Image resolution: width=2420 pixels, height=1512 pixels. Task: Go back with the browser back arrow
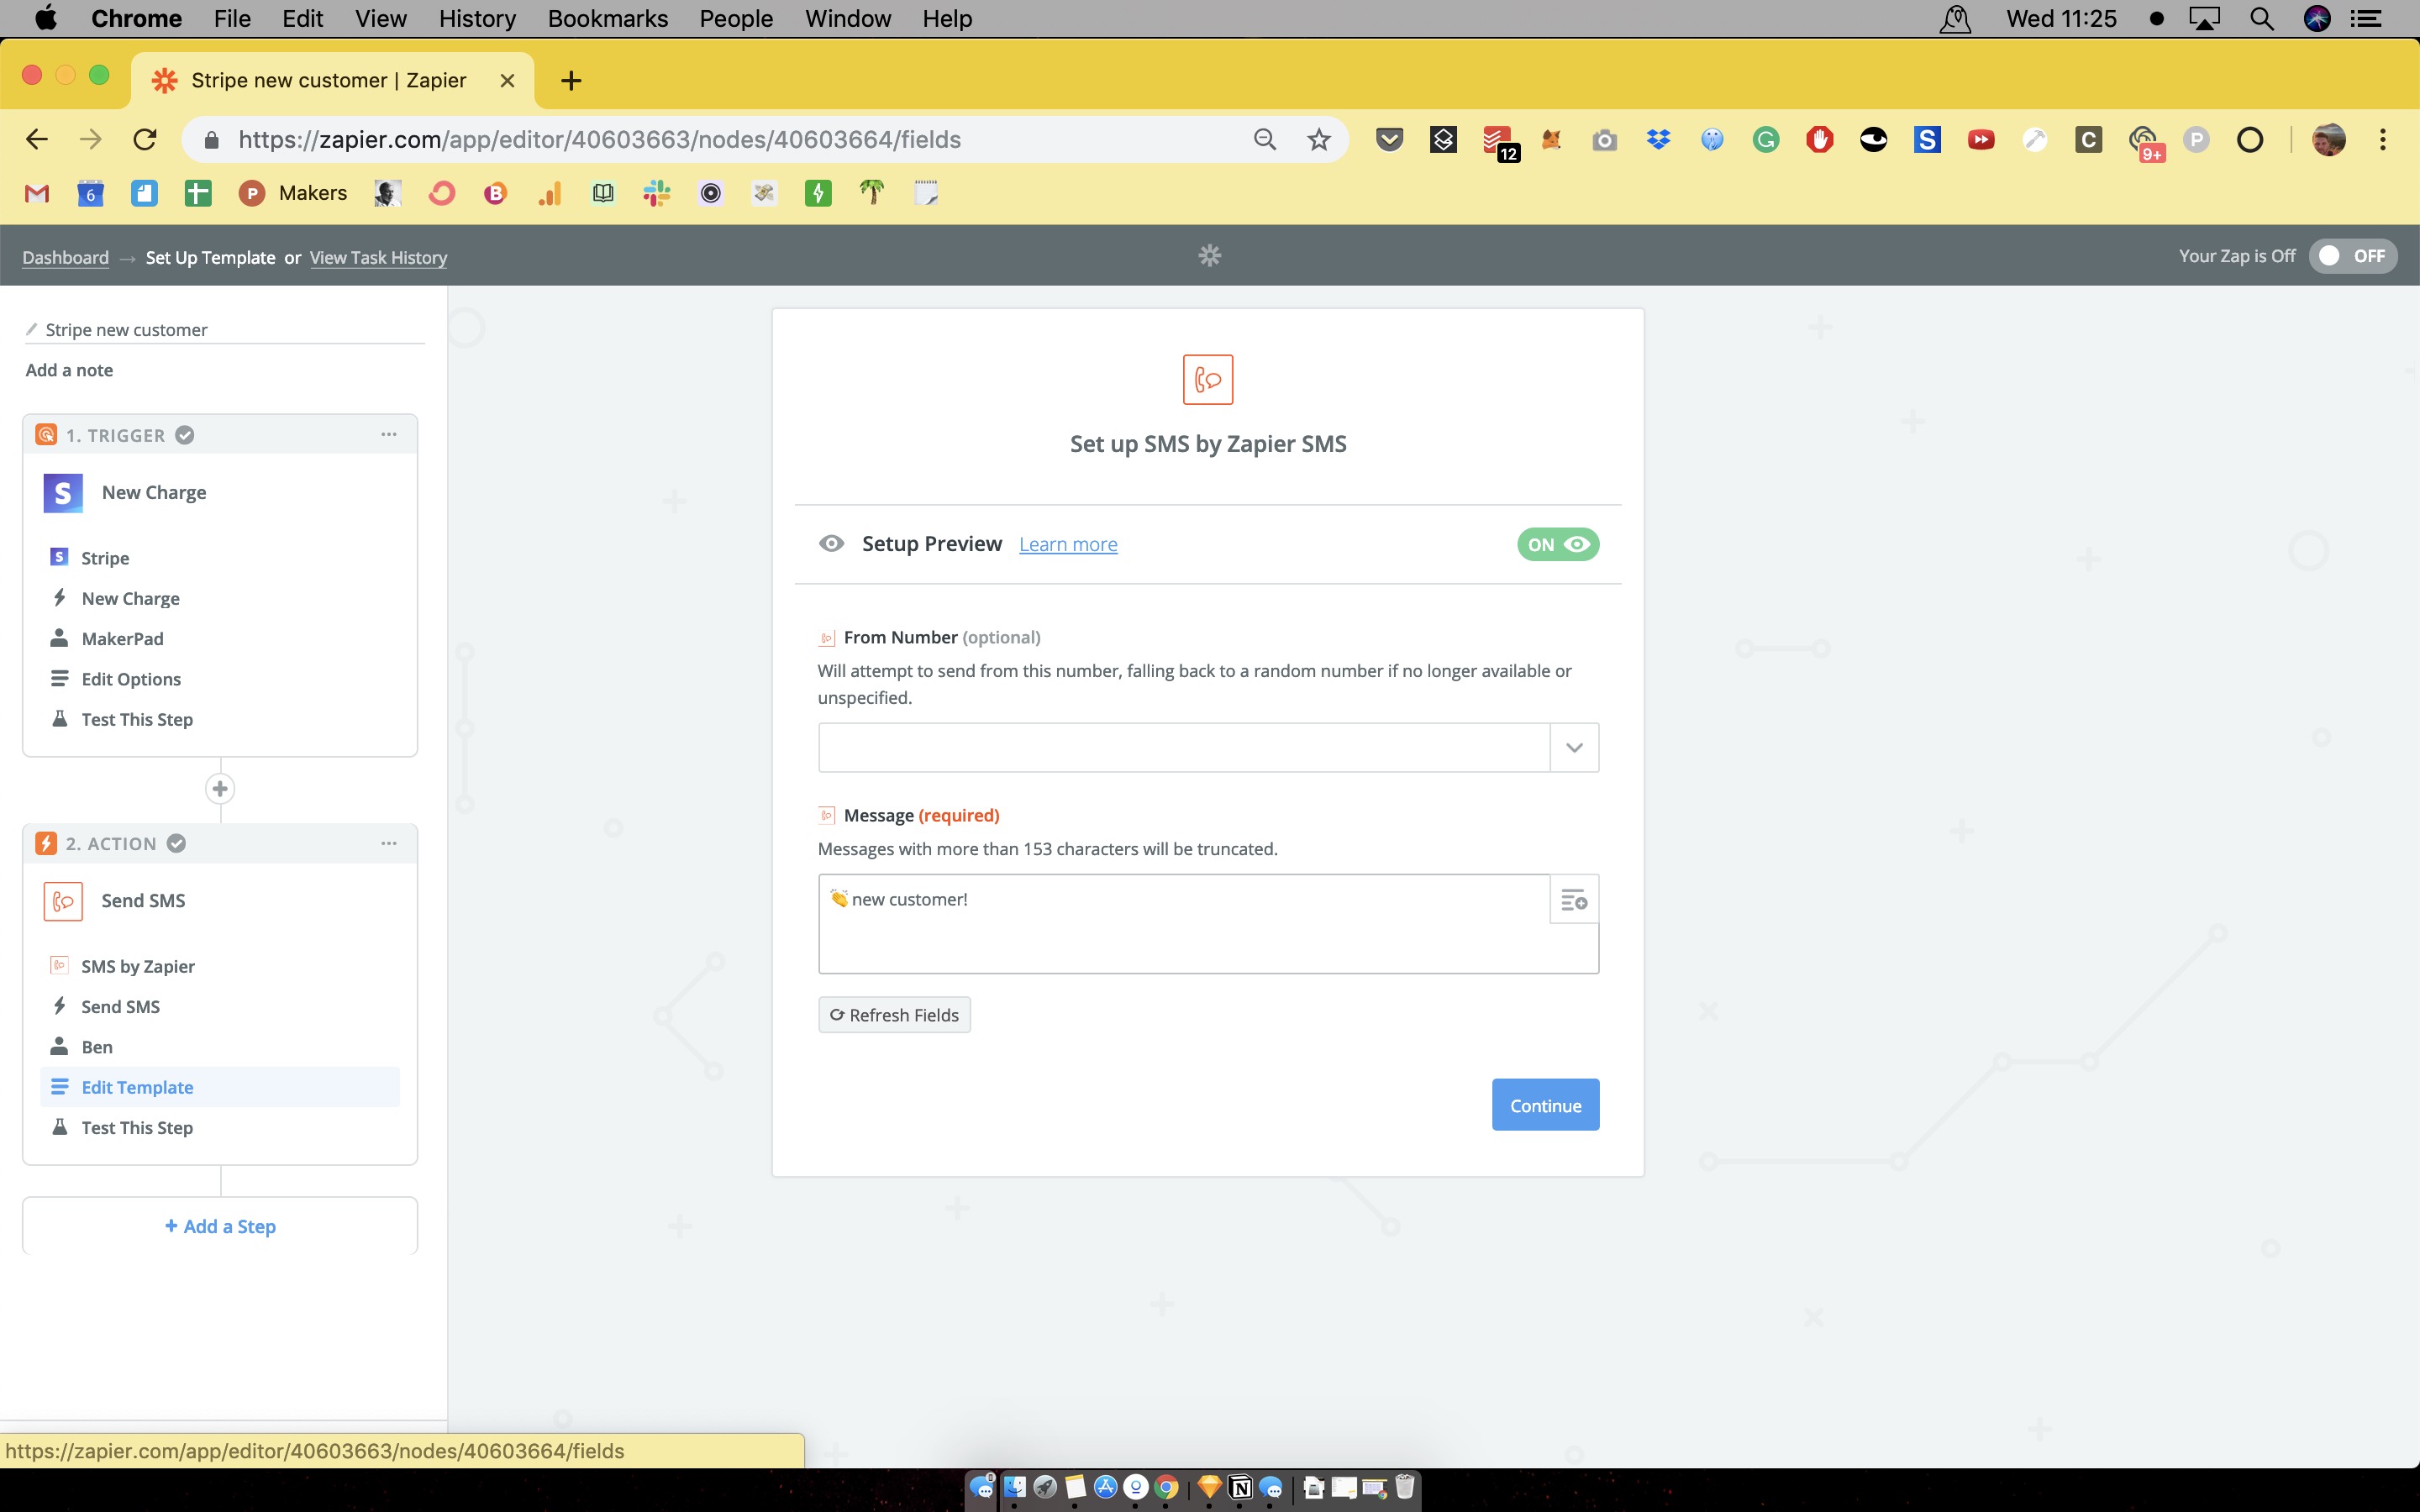point(37,139)
